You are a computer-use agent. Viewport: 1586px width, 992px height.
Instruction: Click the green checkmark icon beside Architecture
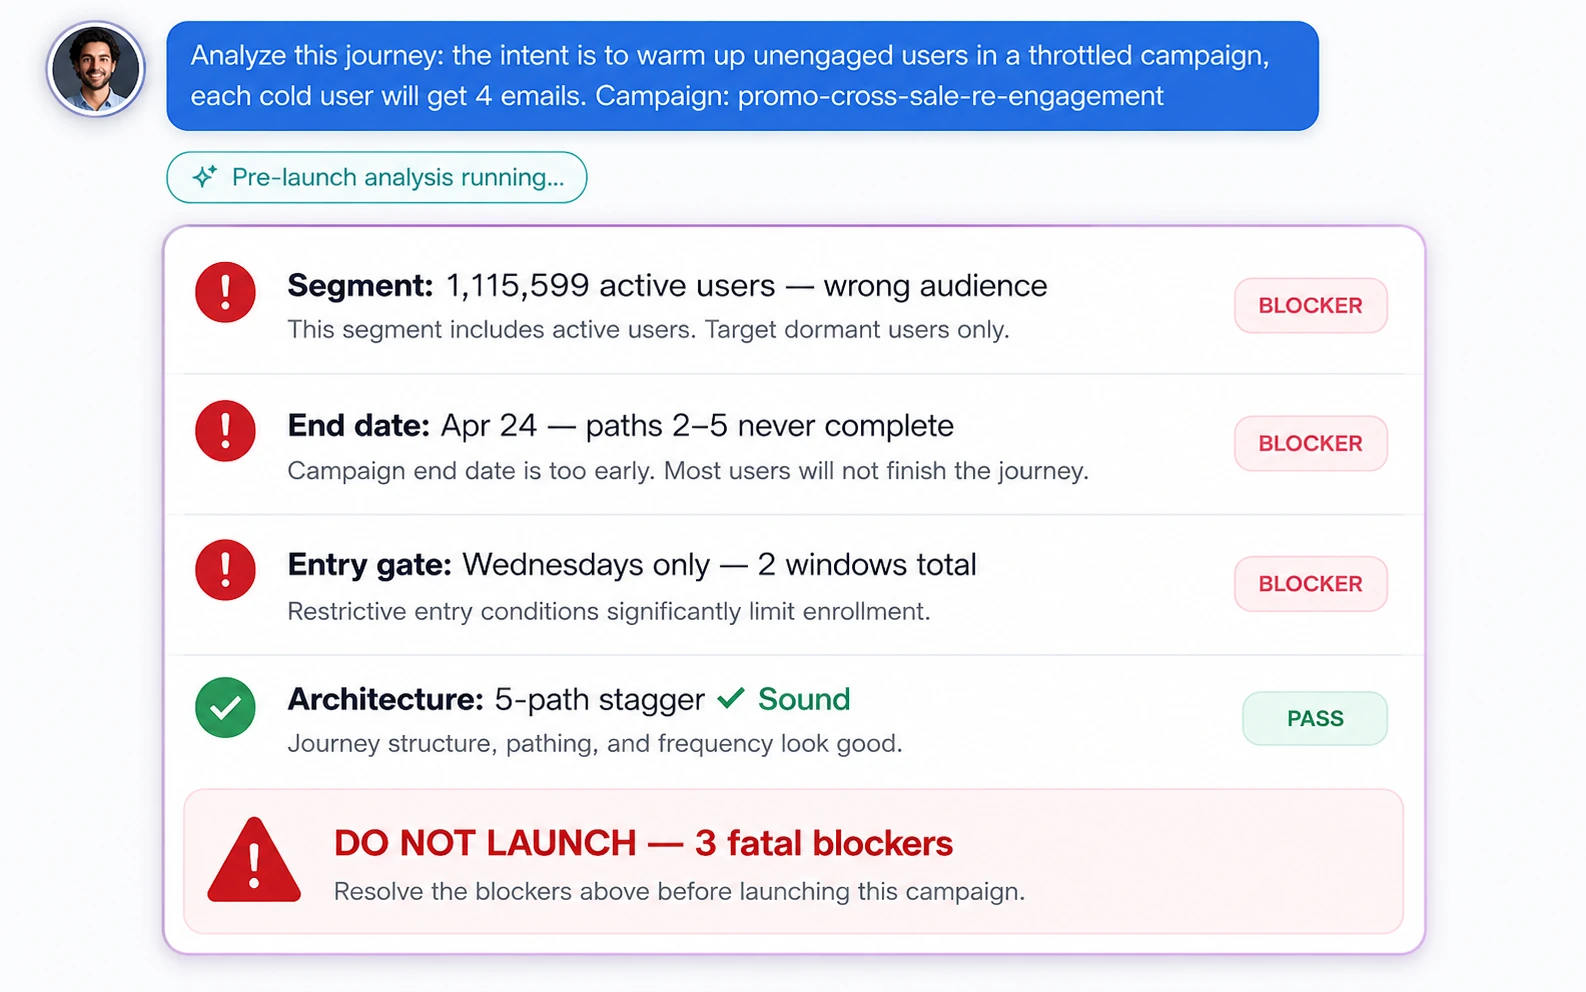pos(225,708)
